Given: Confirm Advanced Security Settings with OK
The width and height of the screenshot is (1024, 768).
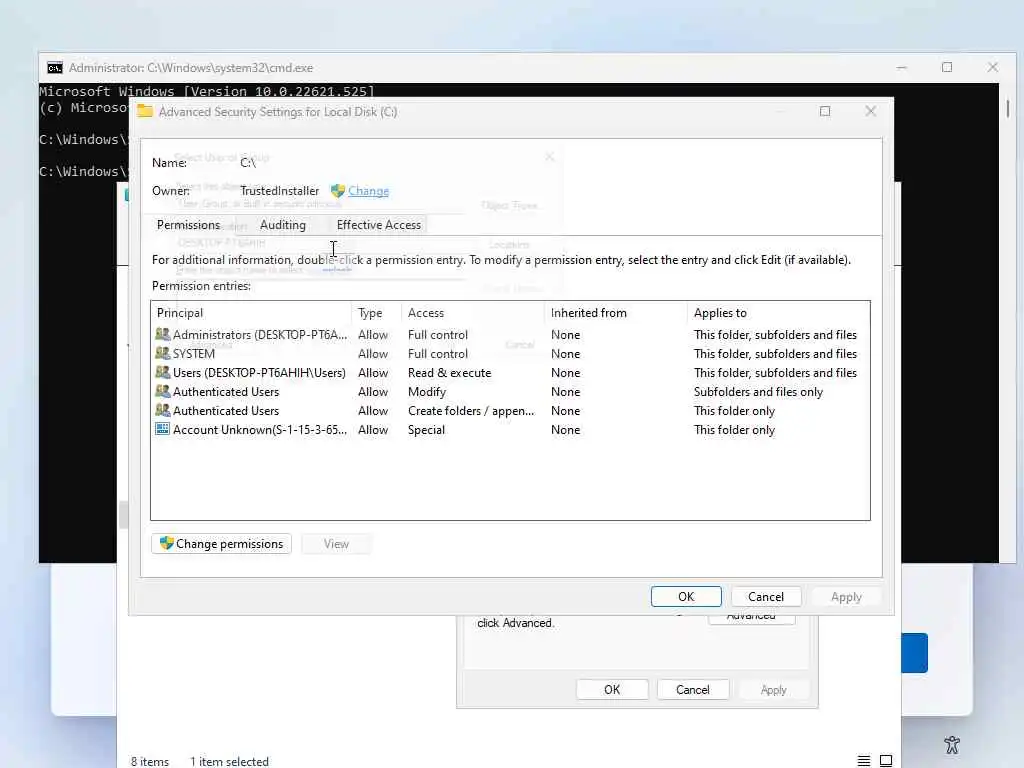Looking at the screenshot, I should [686, 596].
